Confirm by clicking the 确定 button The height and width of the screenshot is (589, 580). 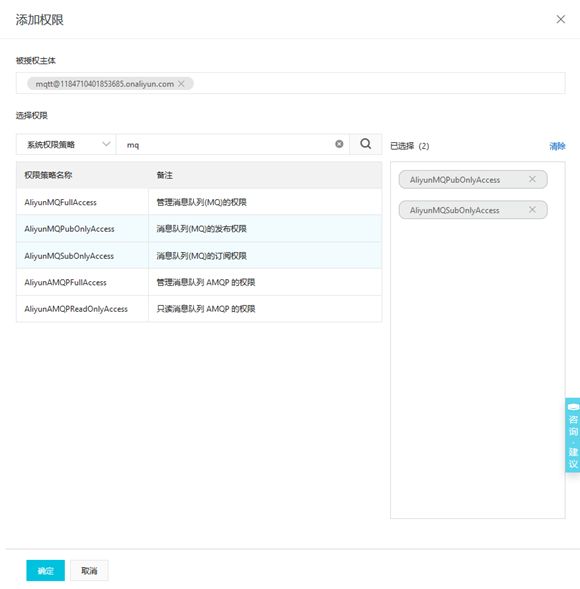[x=45, y=571]
